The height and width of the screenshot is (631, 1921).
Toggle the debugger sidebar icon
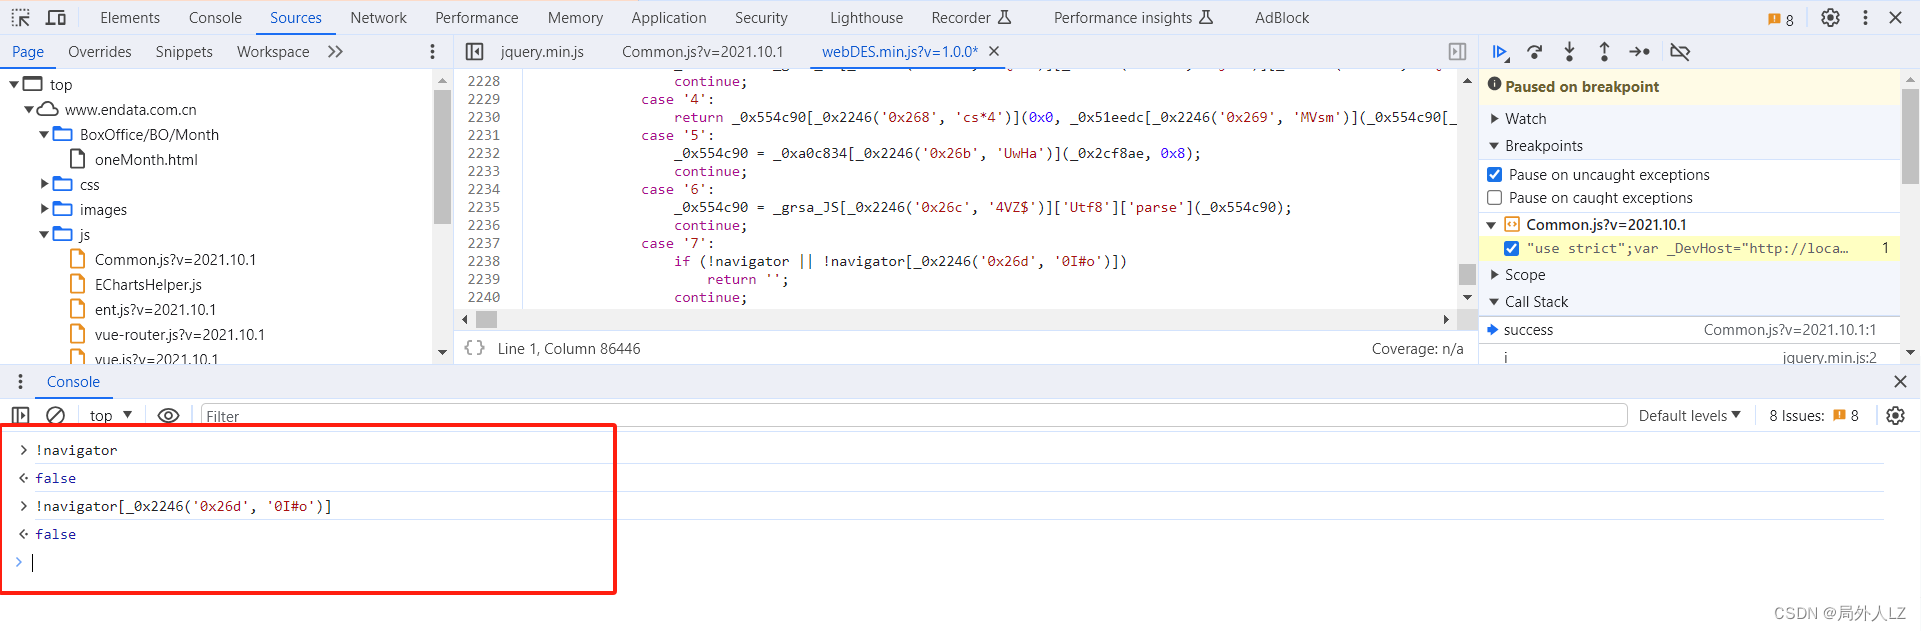coord(1457,51)
